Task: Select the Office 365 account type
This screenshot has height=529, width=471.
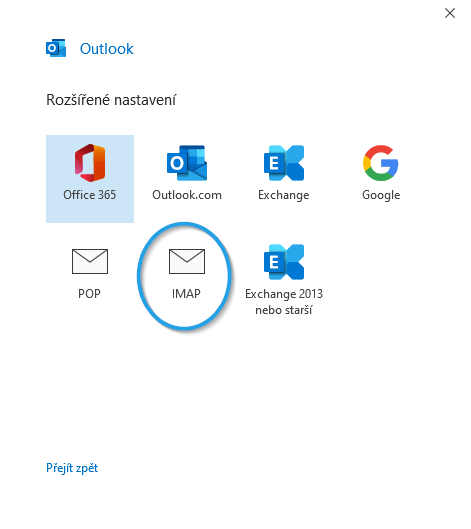Action: point(90,179)
